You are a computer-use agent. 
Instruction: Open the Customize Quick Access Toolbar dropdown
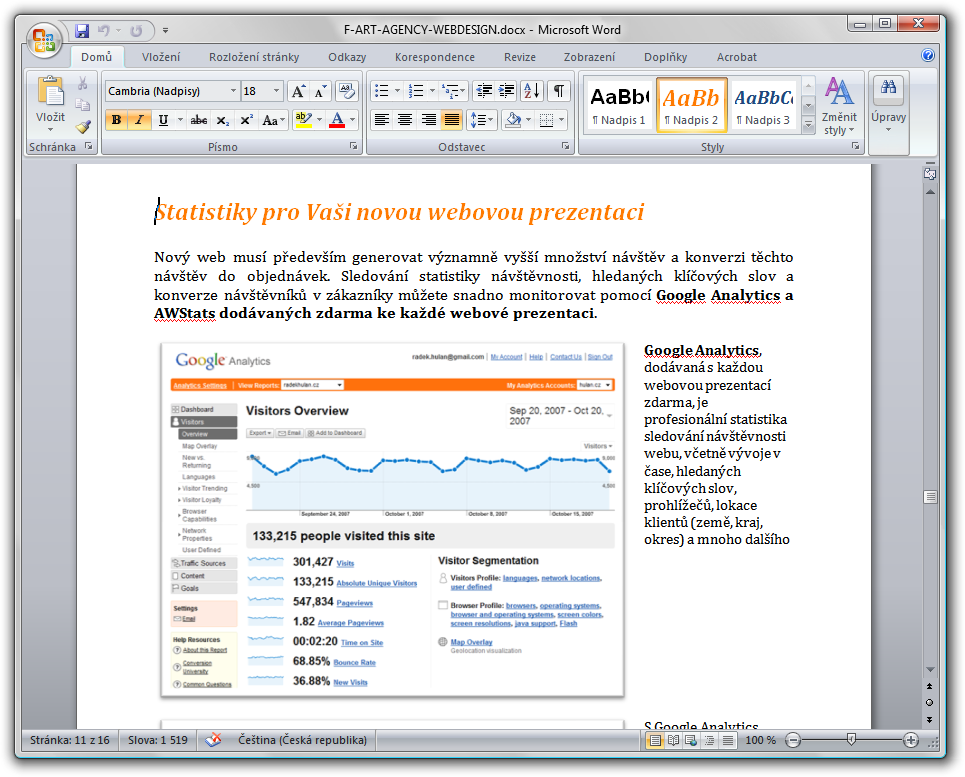(x=166, y=30)
